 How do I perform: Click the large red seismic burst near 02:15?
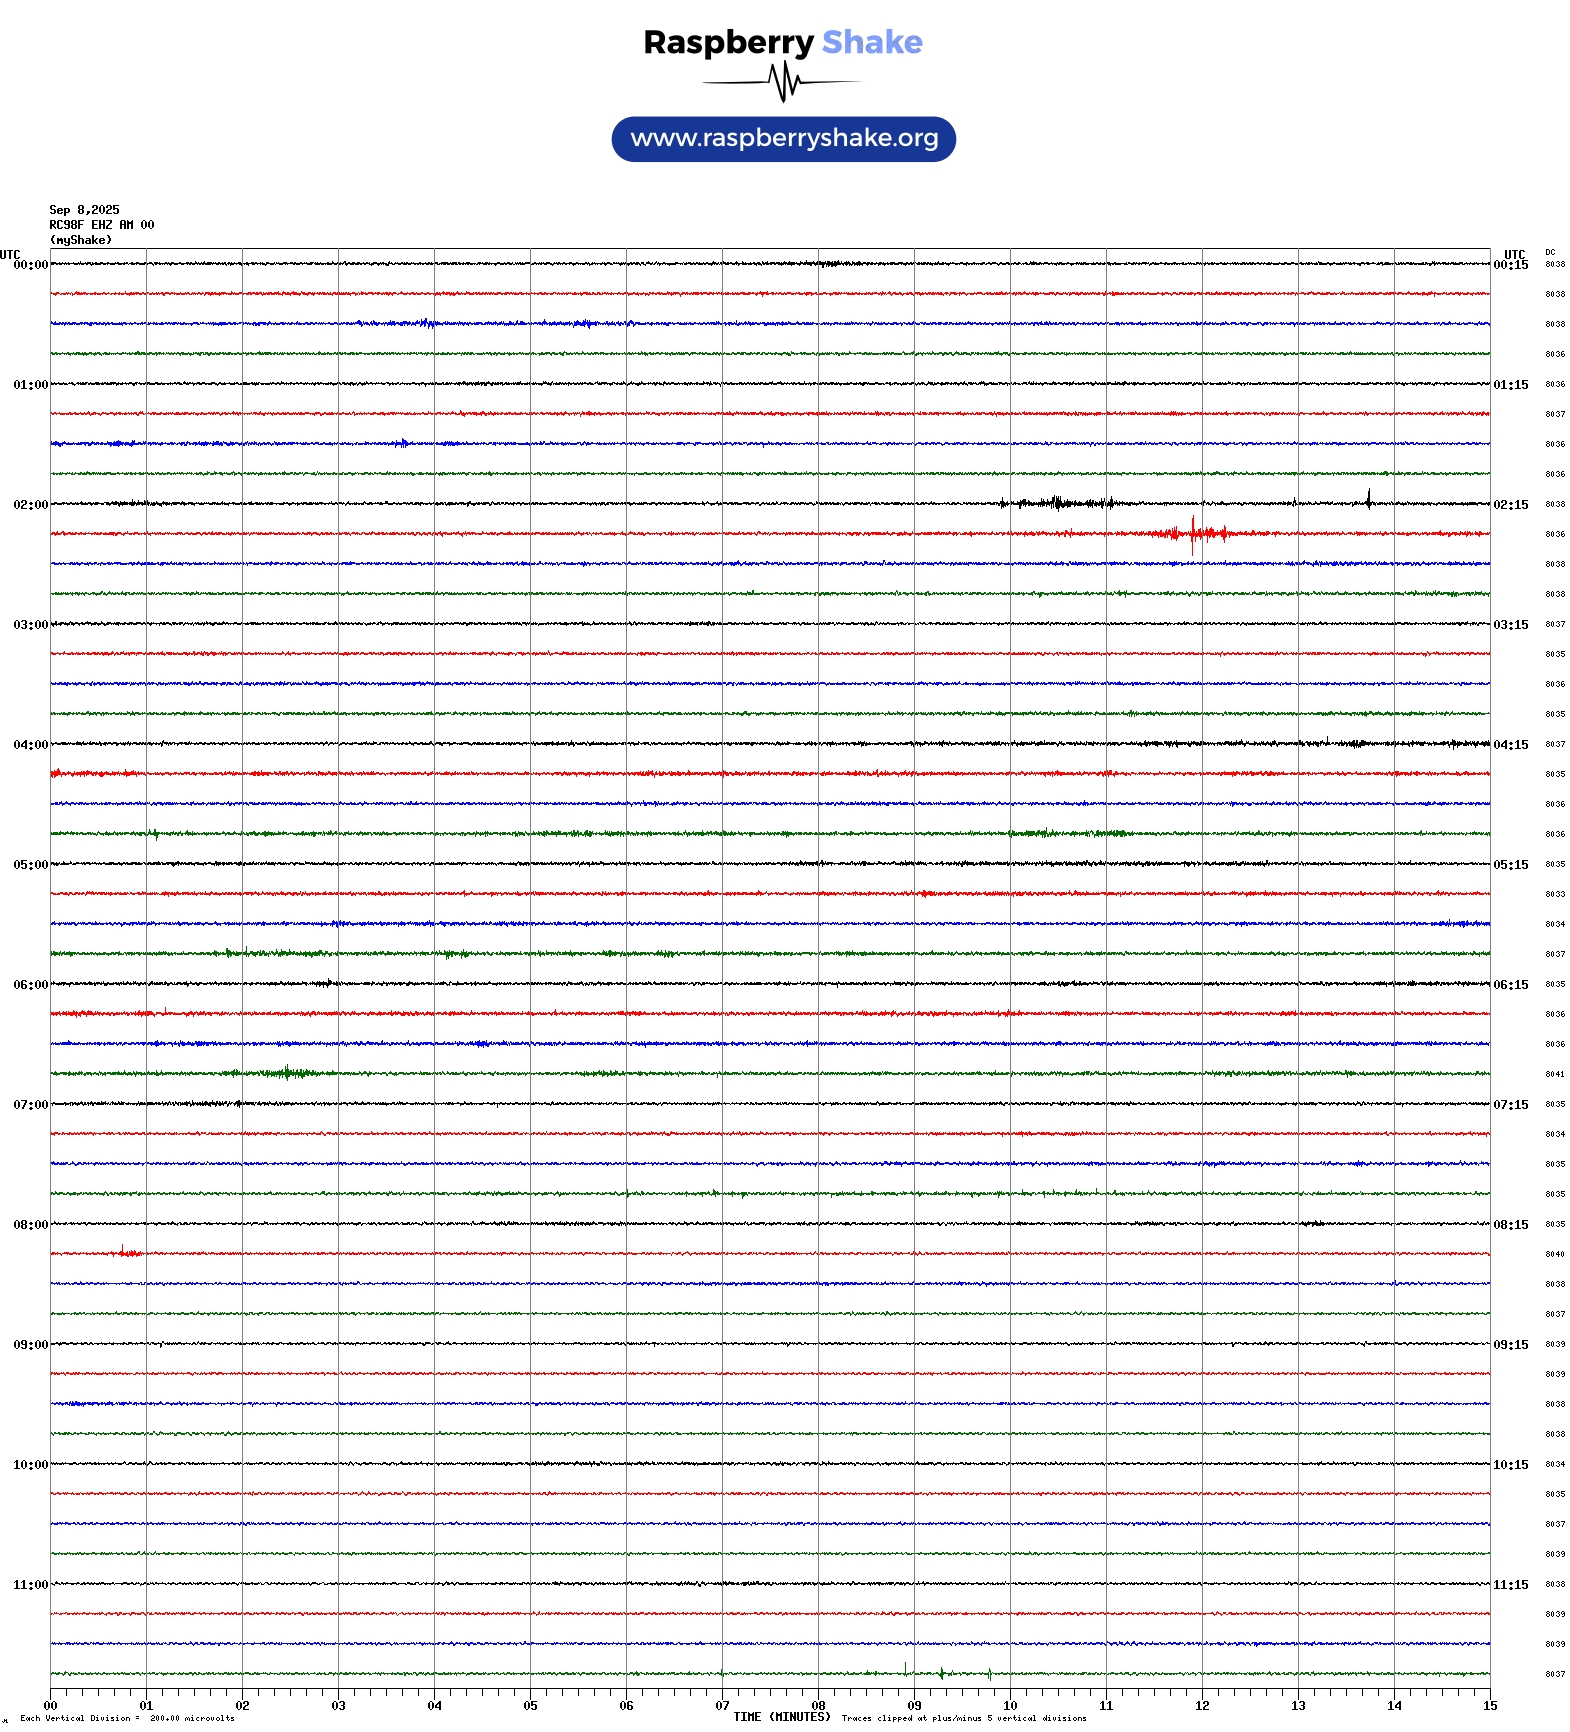pos(1193,534)
